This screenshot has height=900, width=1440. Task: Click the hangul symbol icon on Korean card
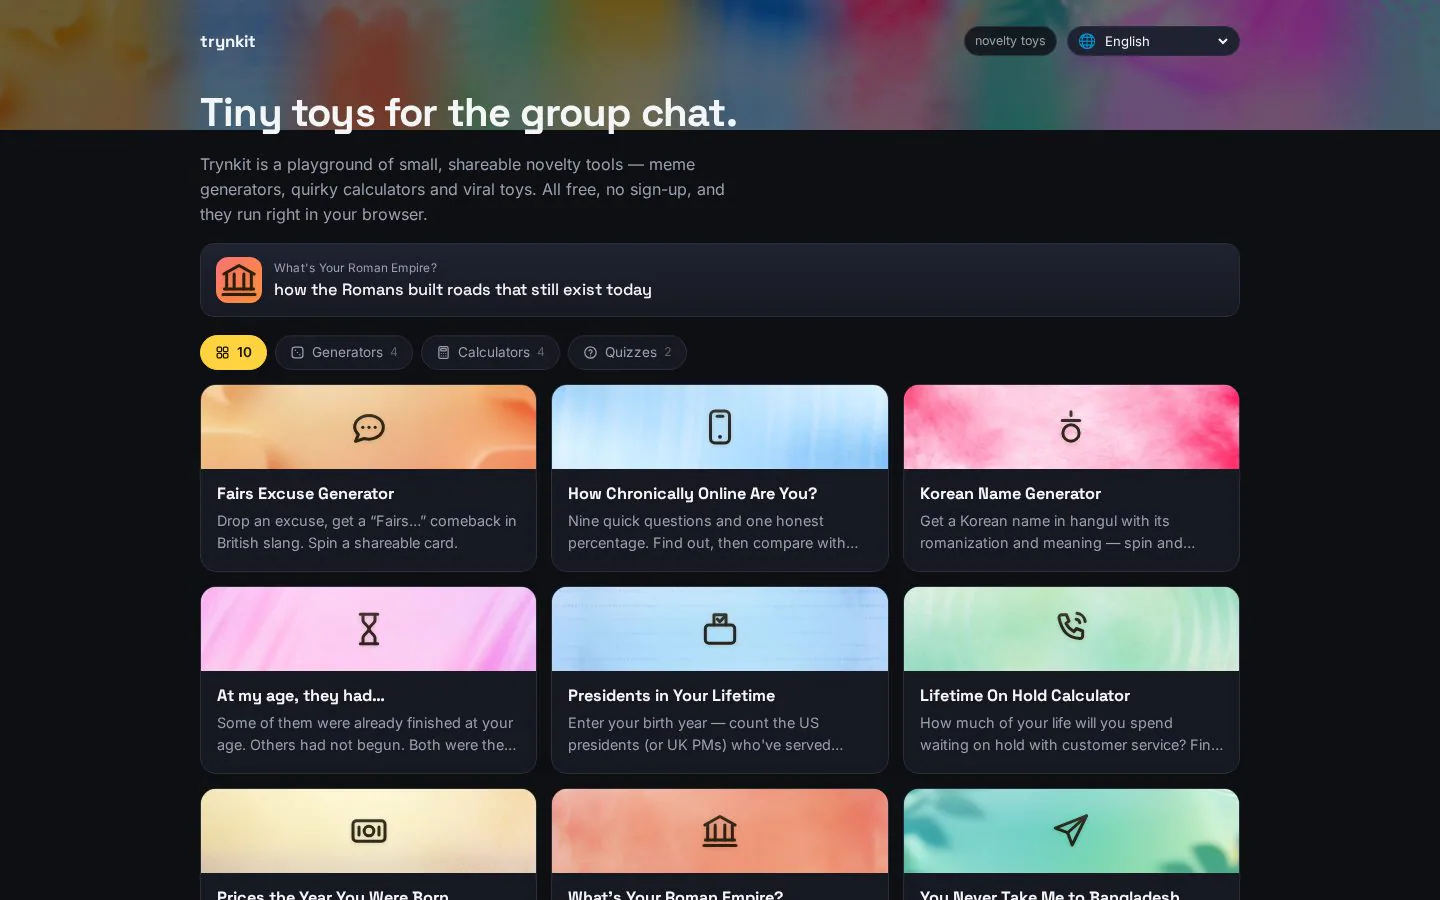pyautogui.click(x=1071, y=427)
